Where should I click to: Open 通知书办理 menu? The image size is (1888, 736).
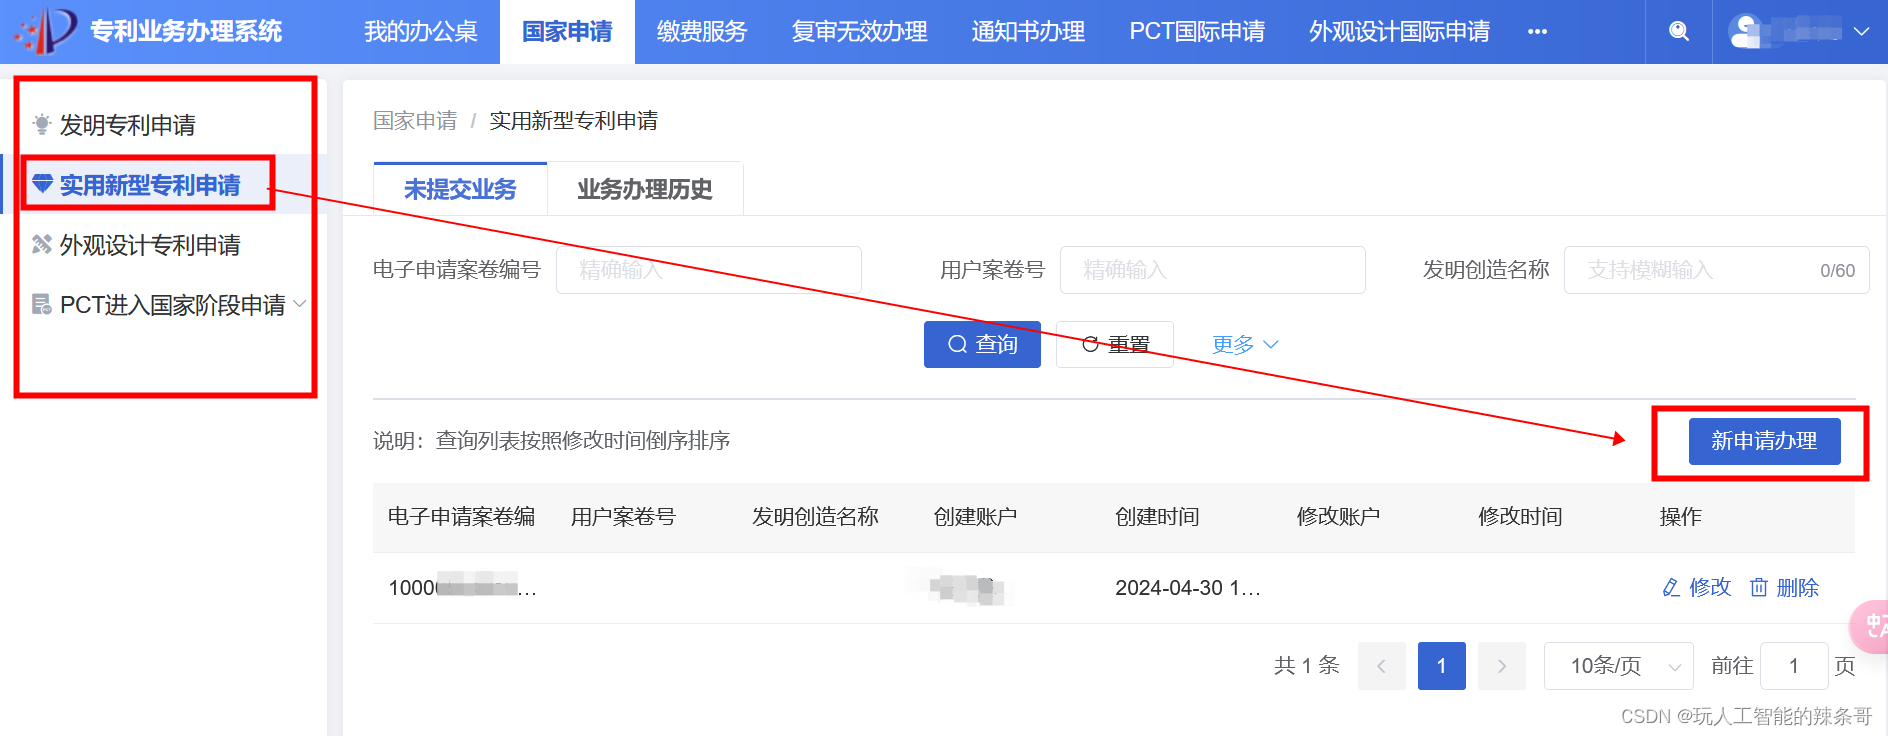coord(1028,32)
